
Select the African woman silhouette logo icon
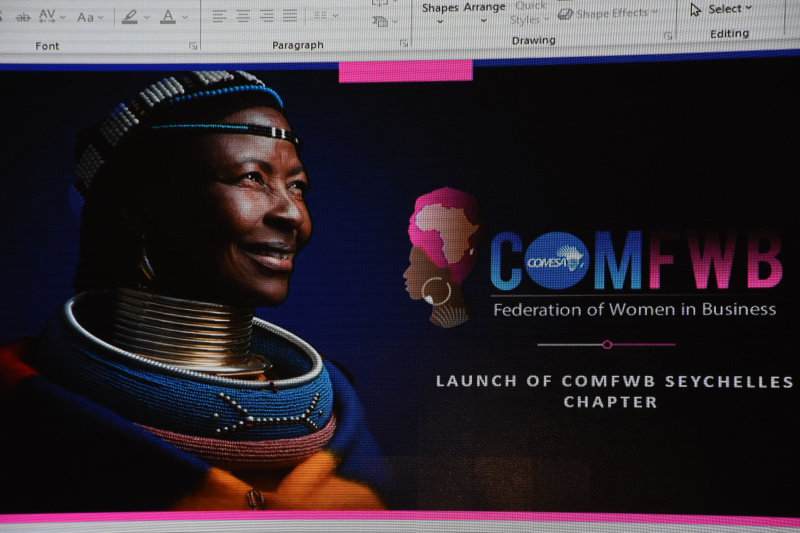click(x=443, y=258)
